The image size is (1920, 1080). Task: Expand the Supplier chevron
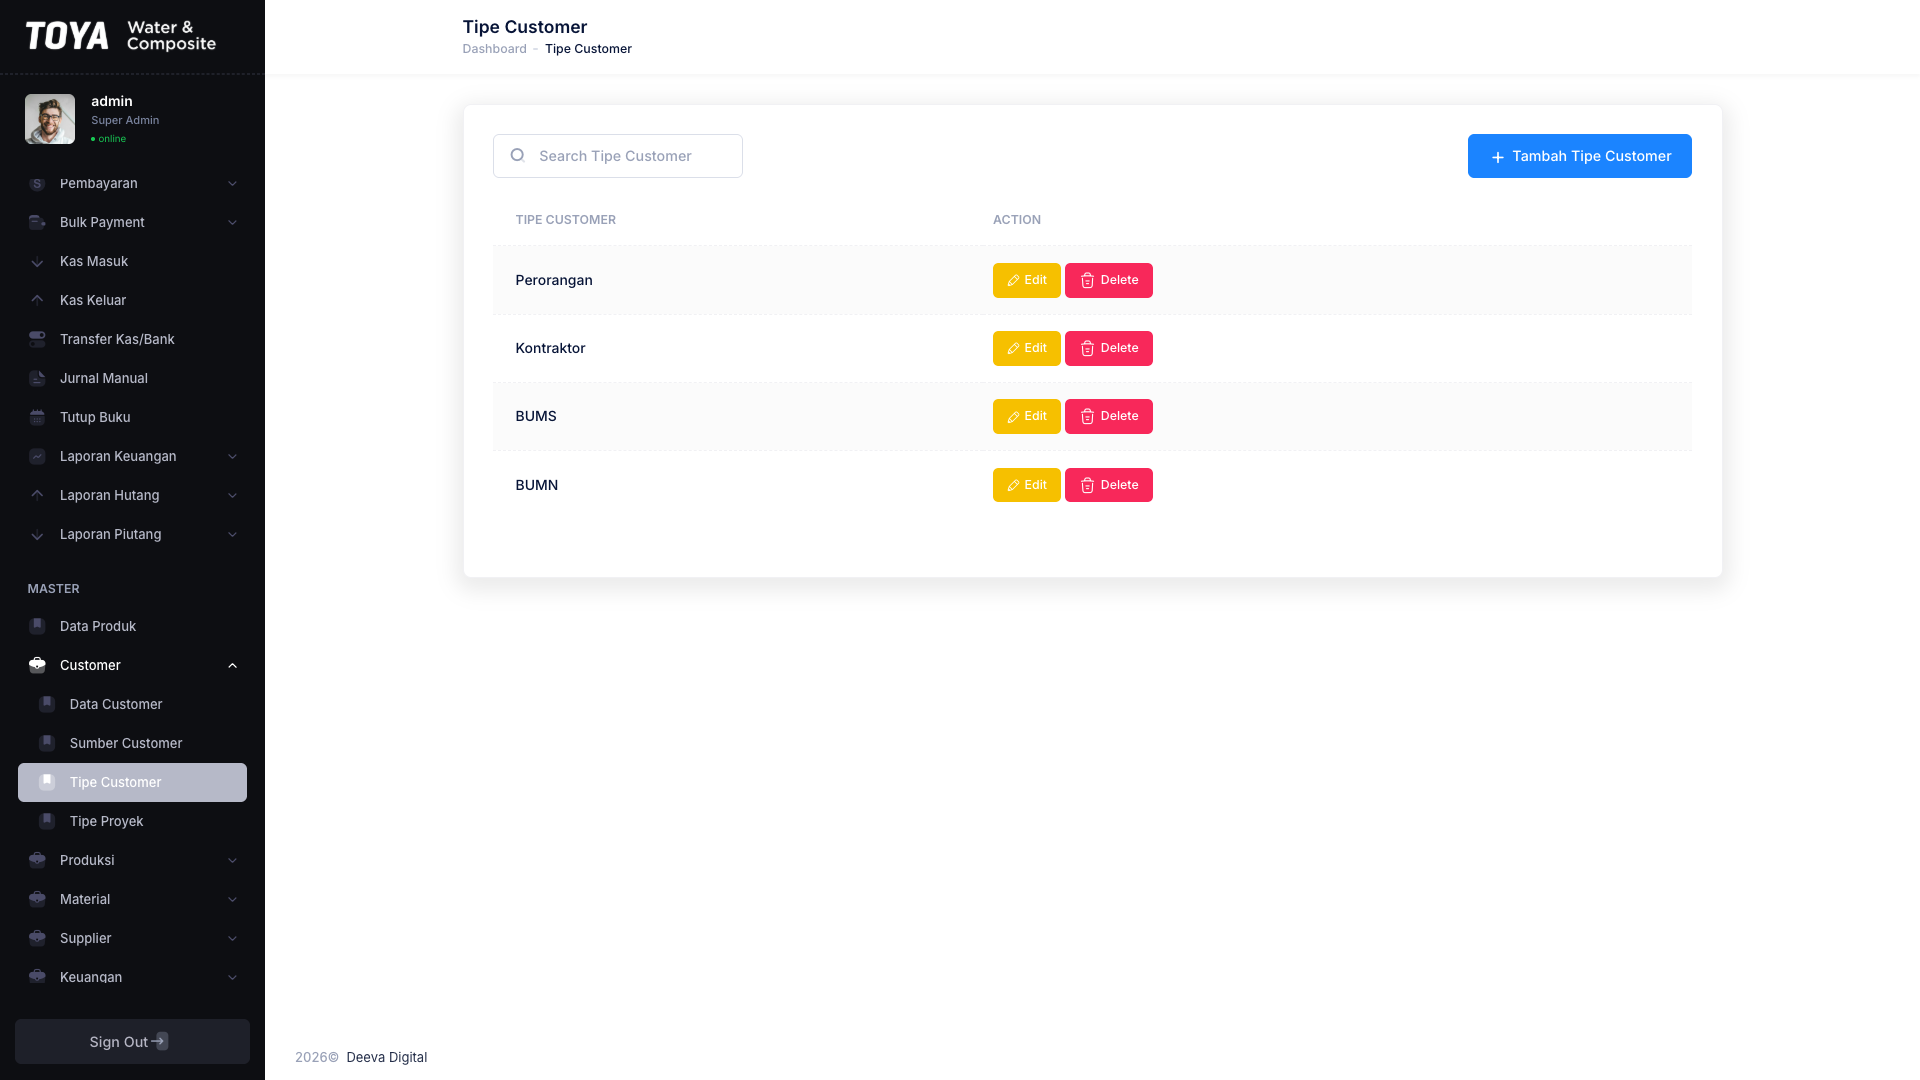(232, 938)
